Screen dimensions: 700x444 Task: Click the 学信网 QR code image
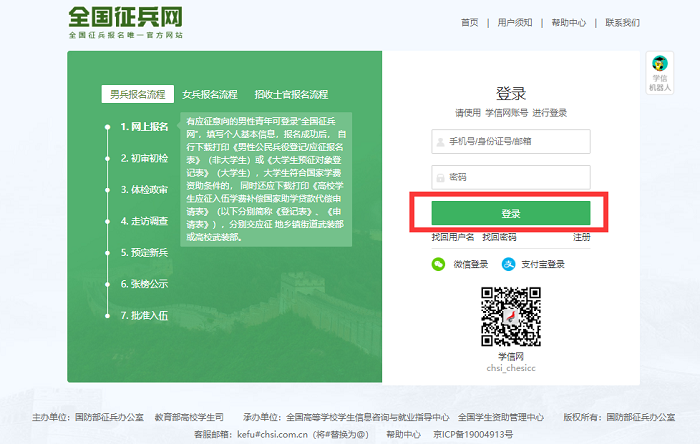click(511, 315)
